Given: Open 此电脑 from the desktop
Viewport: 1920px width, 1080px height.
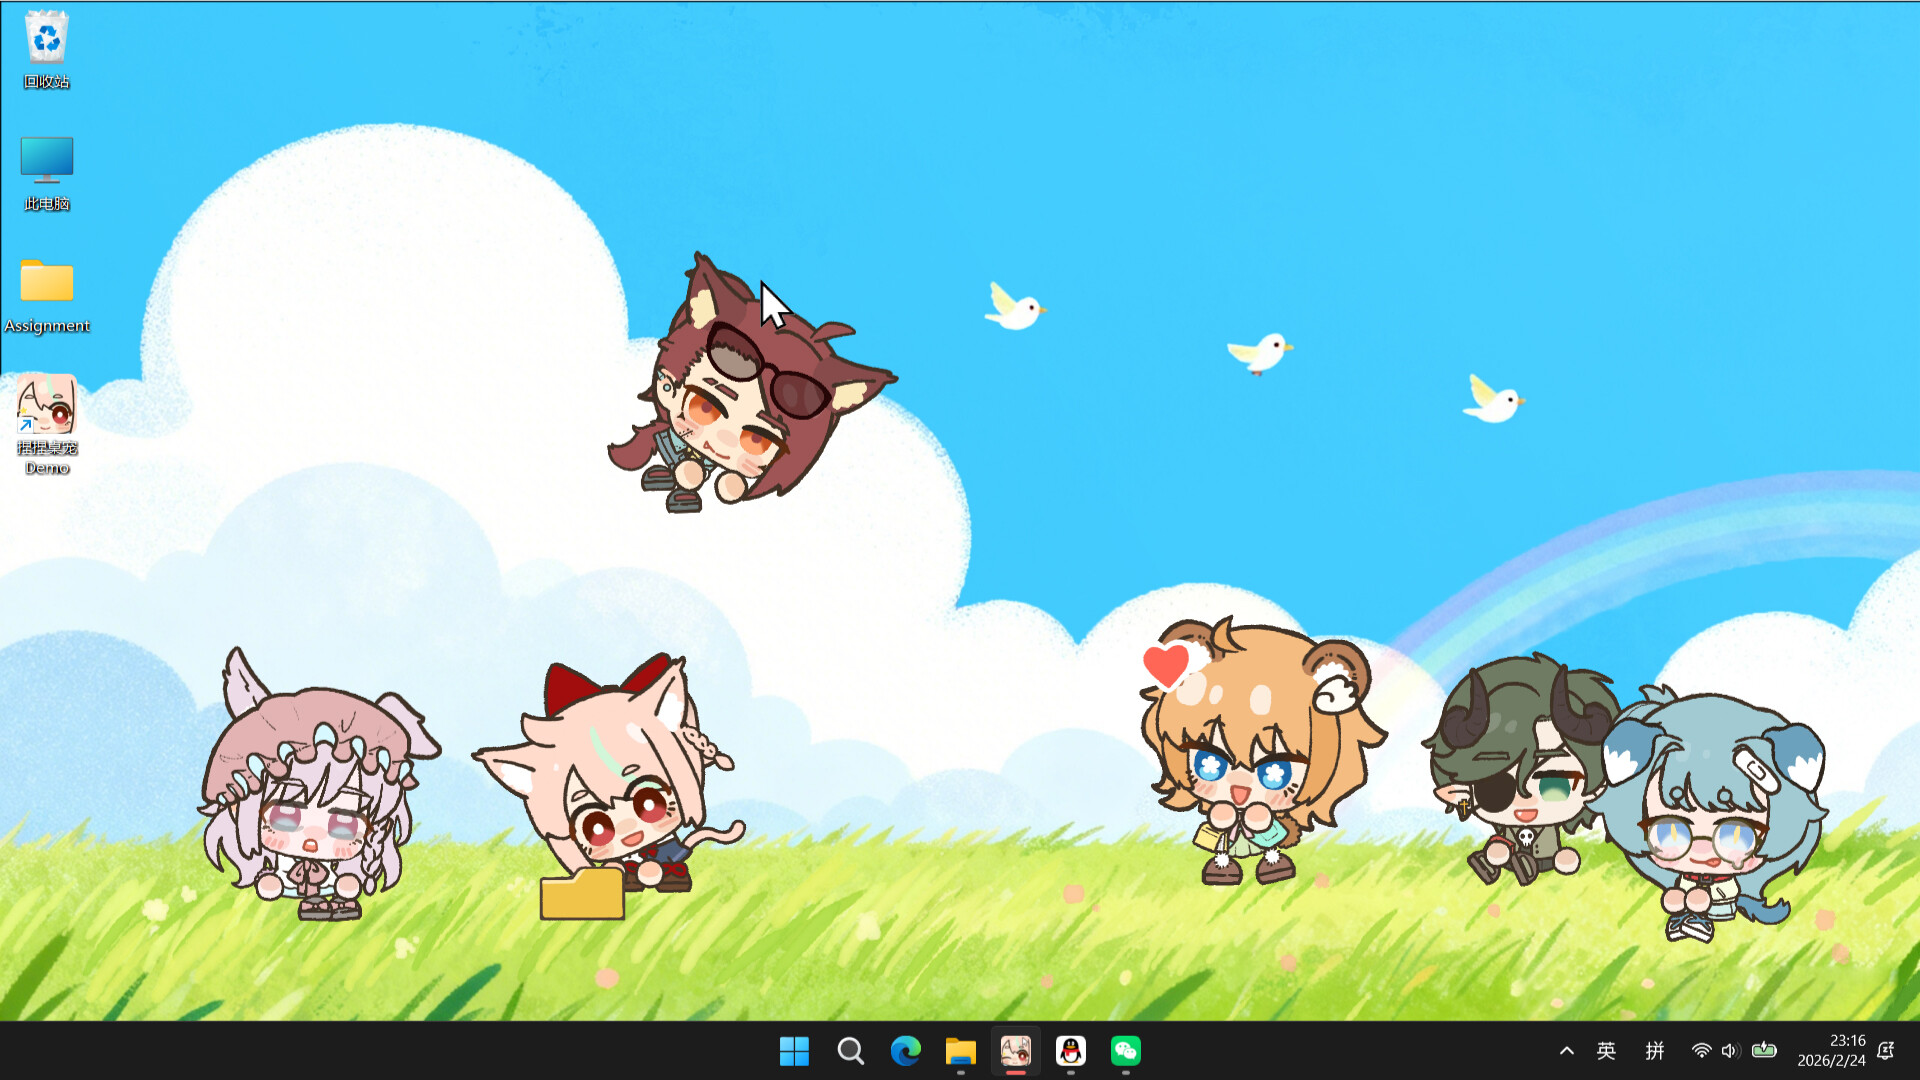Looking at the screenshot, I should 46,160.
